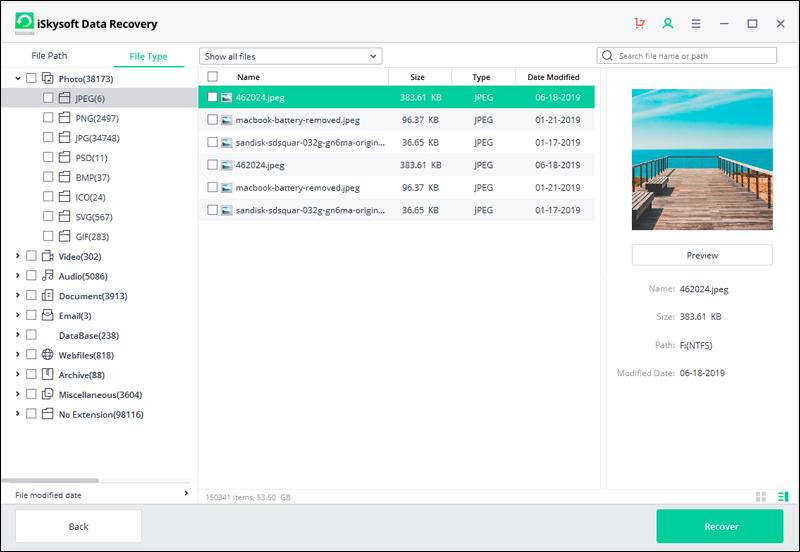Click the Audio music note icon
The height and width of the screenshot is (552, 800).
pyautogui.click(x=47, y=275)
